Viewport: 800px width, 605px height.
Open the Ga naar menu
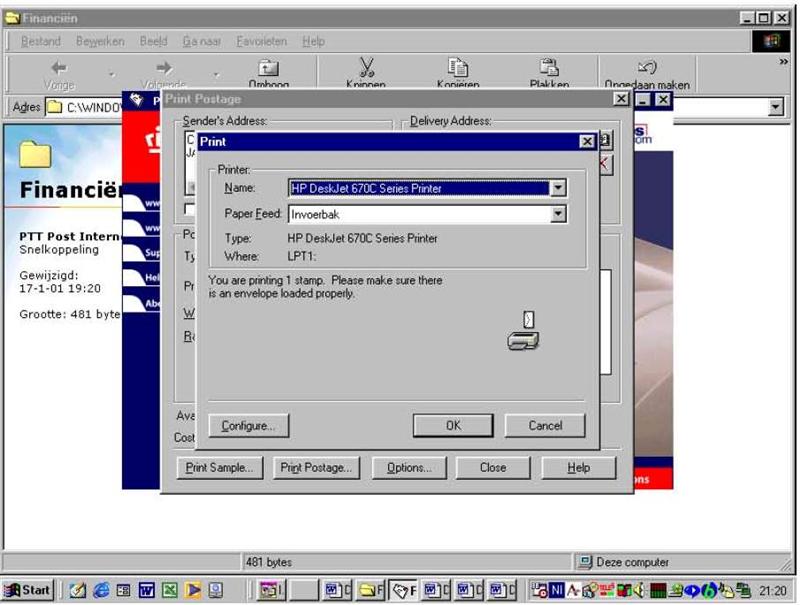[202, 41]
